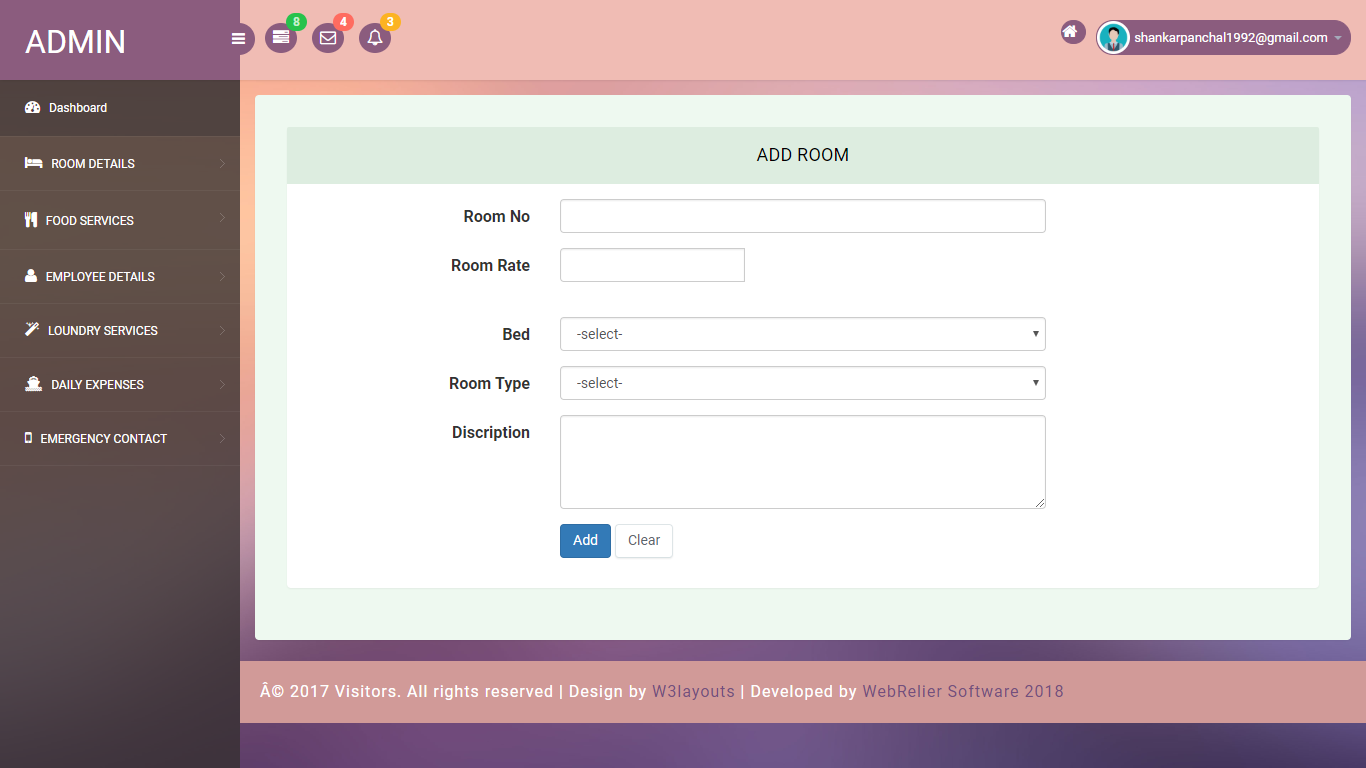This screenshot has height=768, width=1366.
Task: Expand Room Details chevron arrow
Action: point(222,164)
